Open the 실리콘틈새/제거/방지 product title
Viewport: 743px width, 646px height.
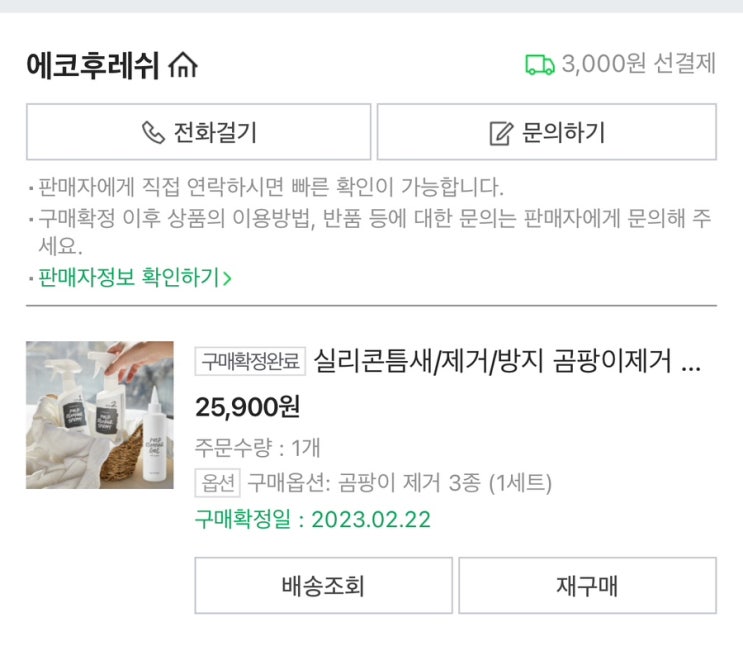pos(507,361)
